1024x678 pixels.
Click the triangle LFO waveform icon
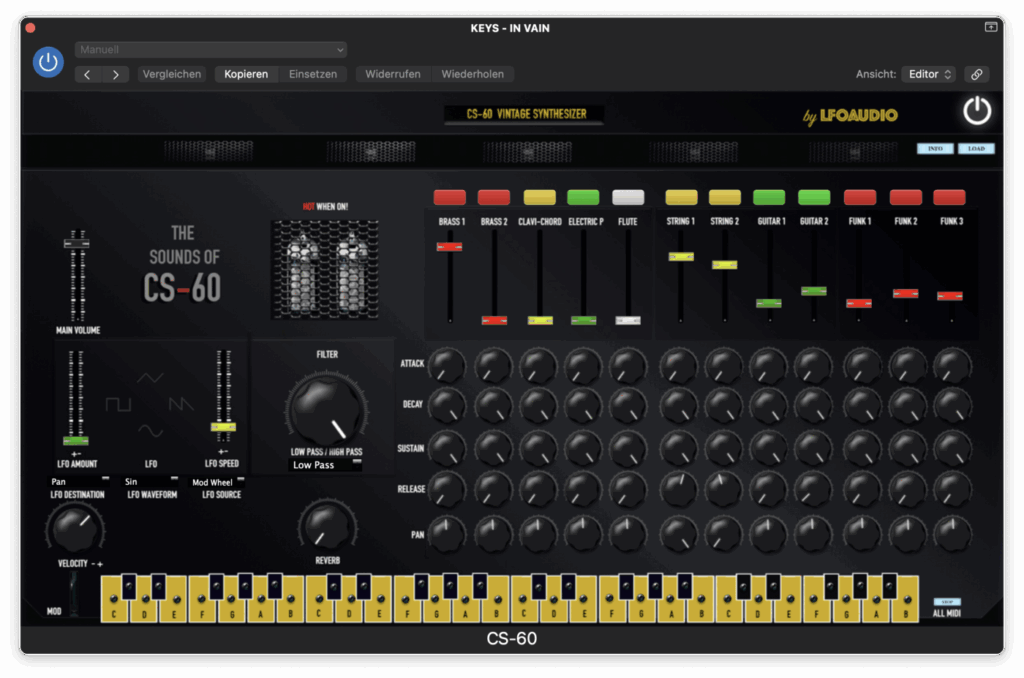150,378
